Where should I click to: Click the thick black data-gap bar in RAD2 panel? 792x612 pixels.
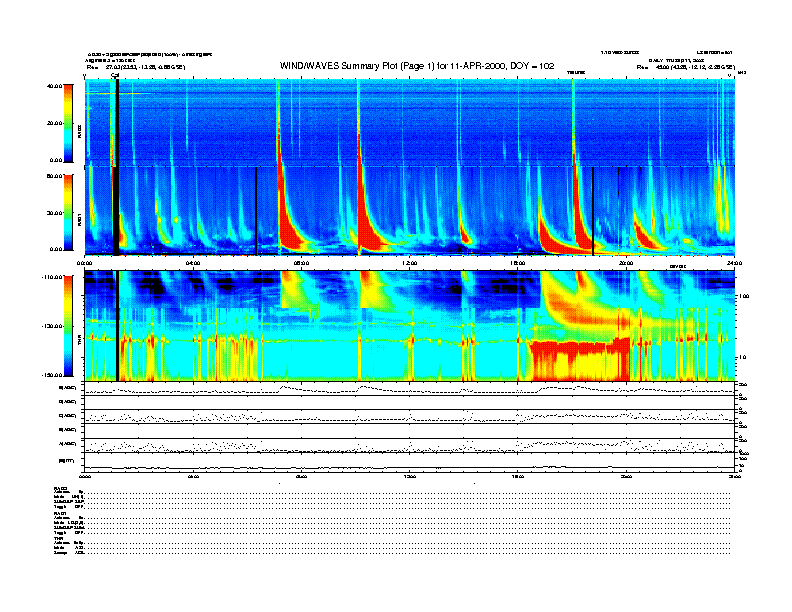(117, 120)
